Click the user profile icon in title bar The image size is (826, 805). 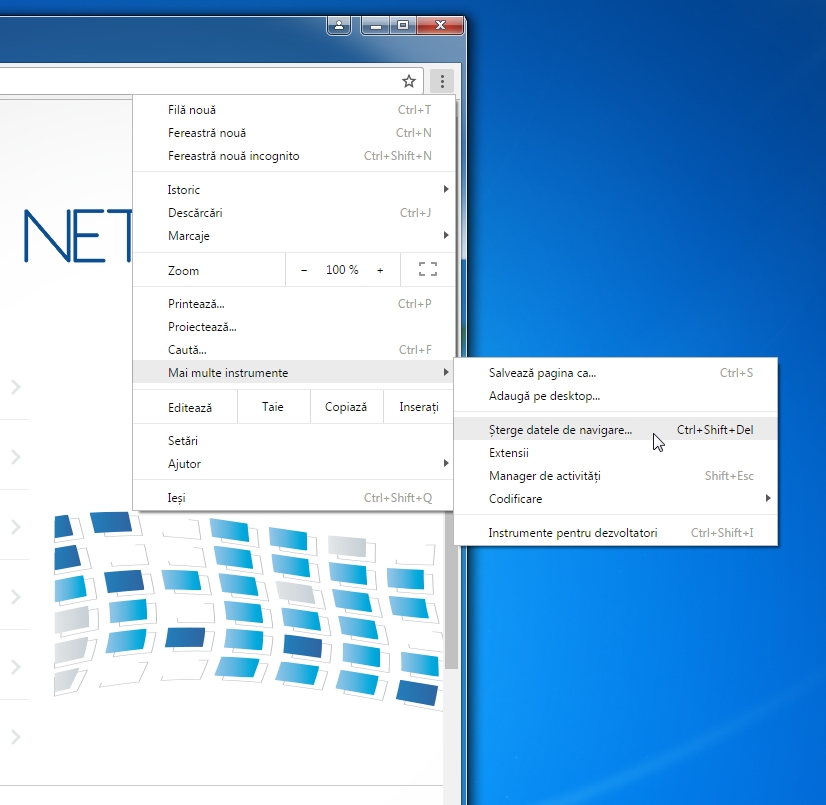[x=339, y=26]
